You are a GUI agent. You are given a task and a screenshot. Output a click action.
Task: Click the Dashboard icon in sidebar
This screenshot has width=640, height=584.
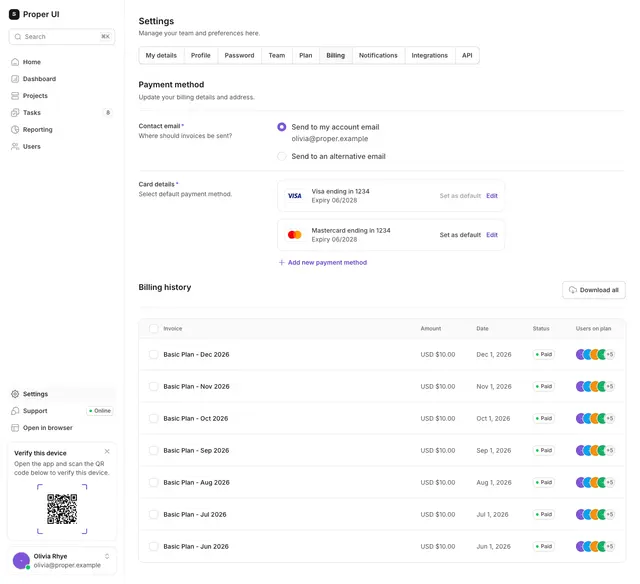coord(15,79)
